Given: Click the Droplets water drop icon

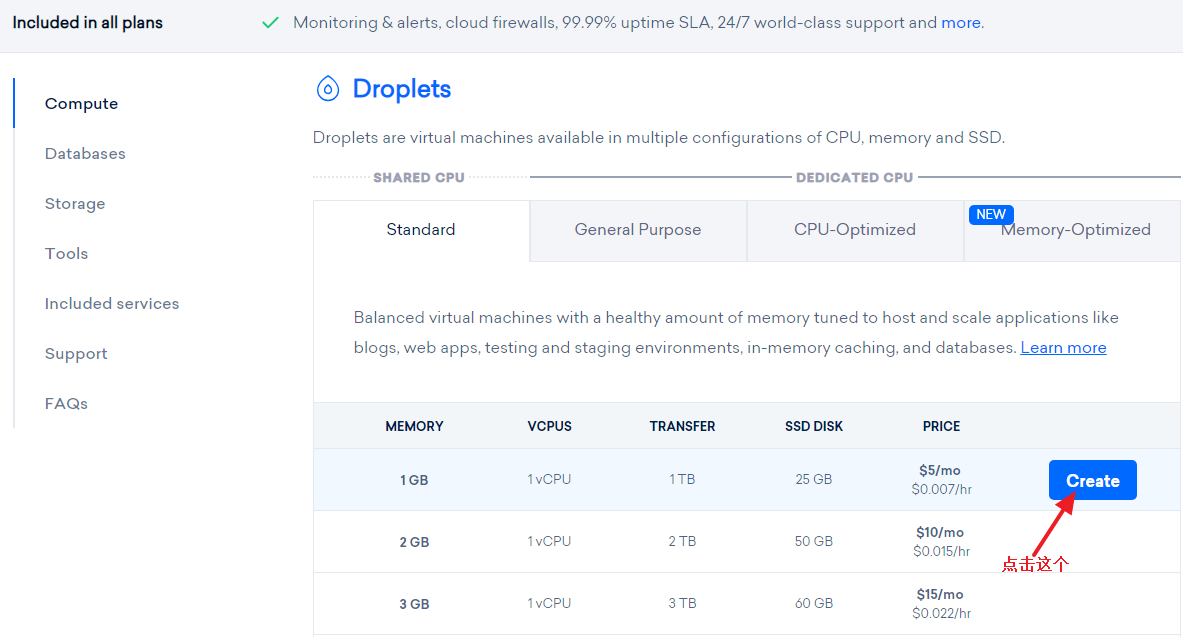Looking at the screenshot, I should click(x=327, y=89).
